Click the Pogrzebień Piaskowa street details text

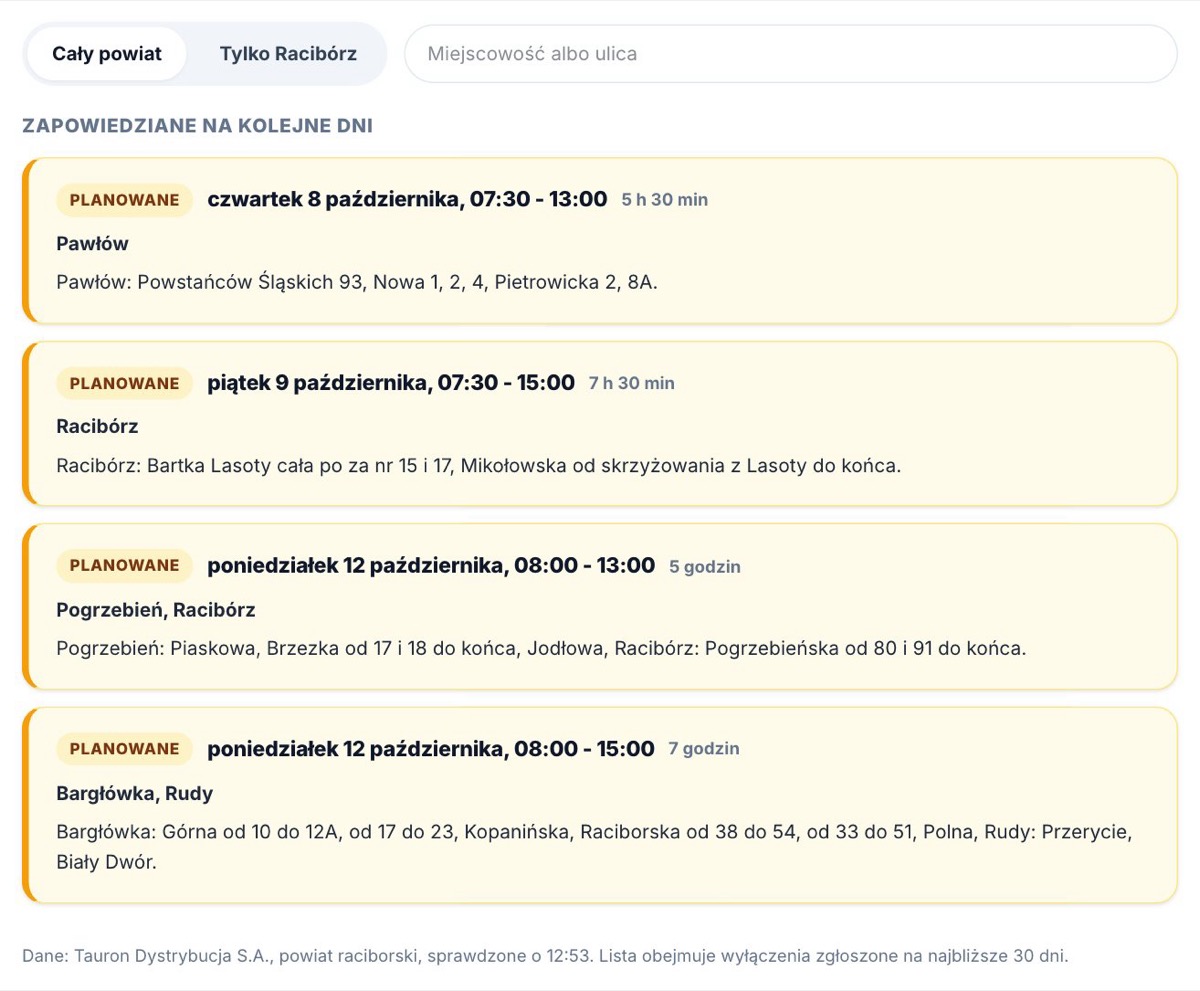[x=541, y=648]
